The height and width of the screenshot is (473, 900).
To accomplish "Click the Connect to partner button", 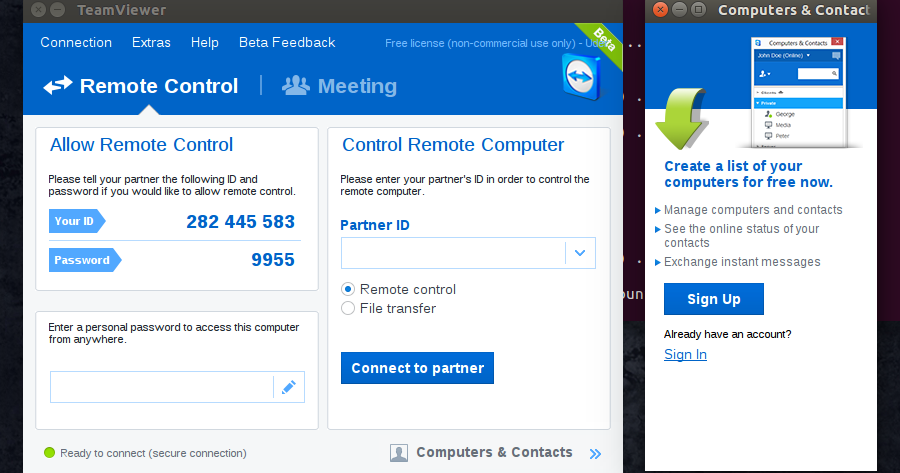I will coord(417,368).
